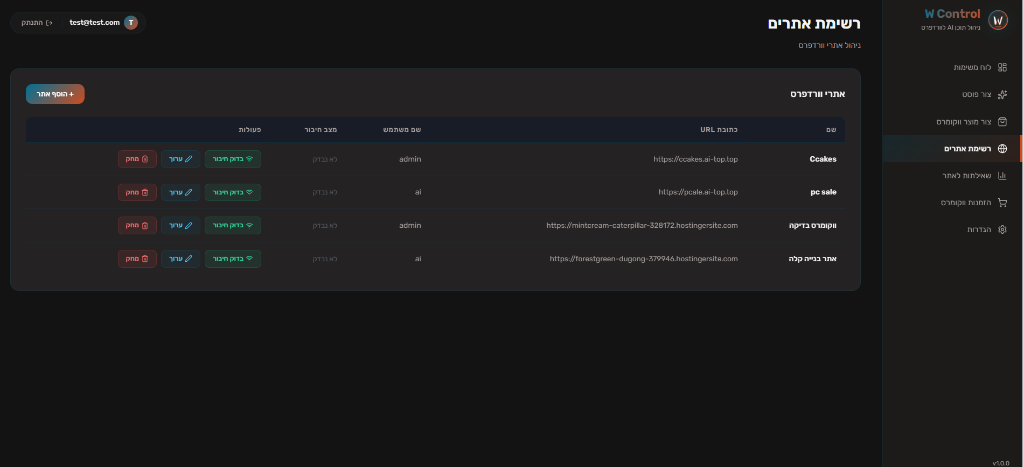1024x467 pixels.
Task: Edit (ערוך) the pc sale site
Action: tap(181, 192)
